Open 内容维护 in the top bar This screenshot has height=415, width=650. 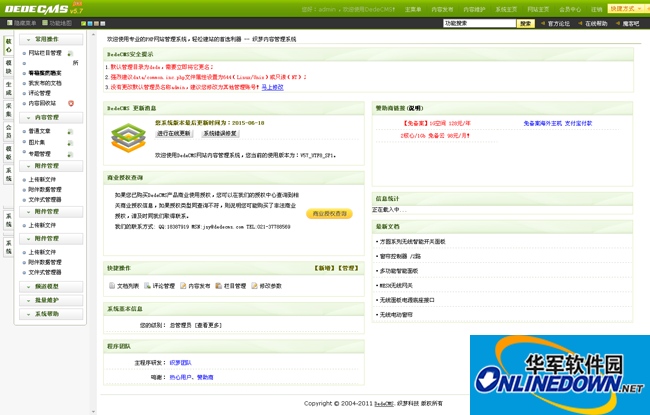tap(474, 10)
